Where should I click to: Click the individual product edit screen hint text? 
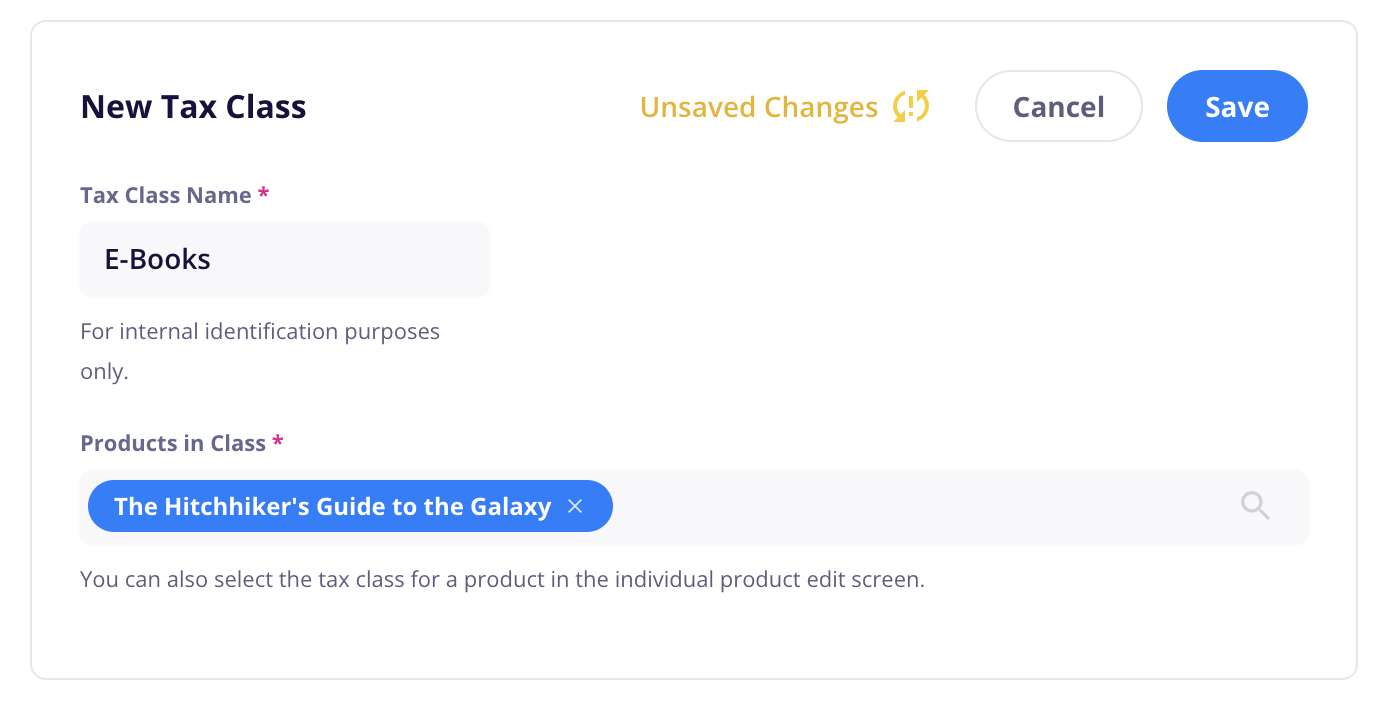[502, 579]
